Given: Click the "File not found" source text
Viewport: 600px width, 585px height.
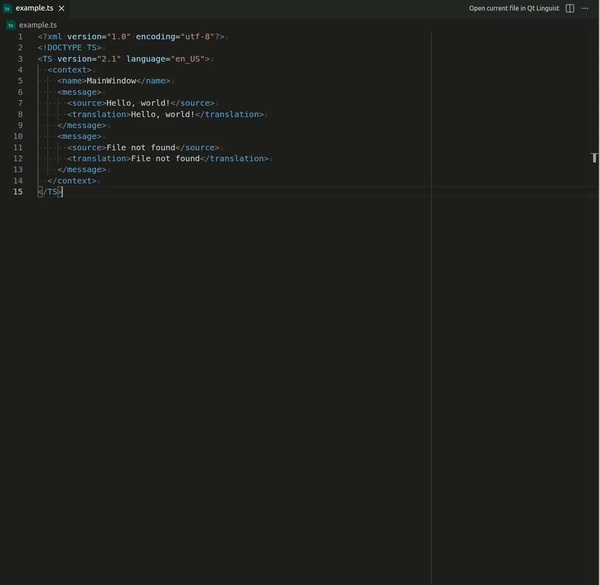Looking at the screenshot, I should point(141,148).
